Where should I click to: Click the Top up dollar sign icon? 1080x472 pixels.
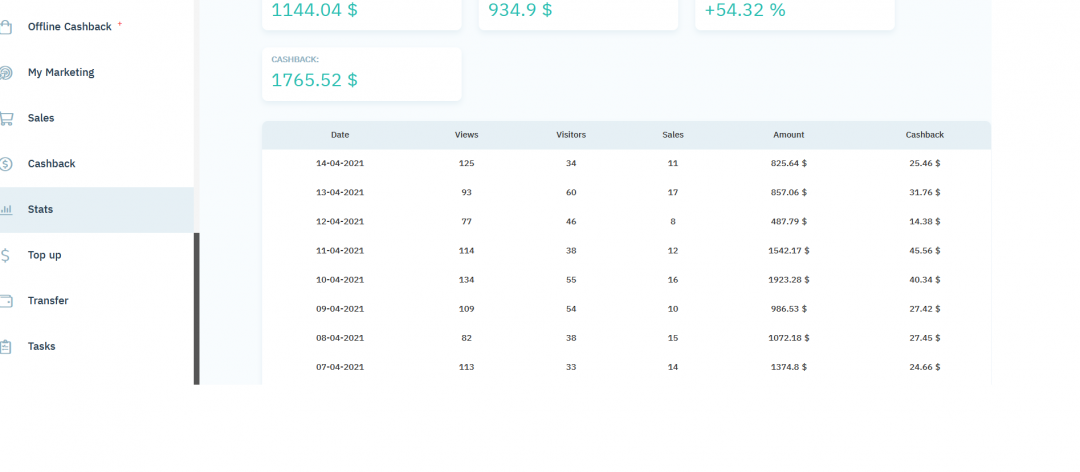6,255
